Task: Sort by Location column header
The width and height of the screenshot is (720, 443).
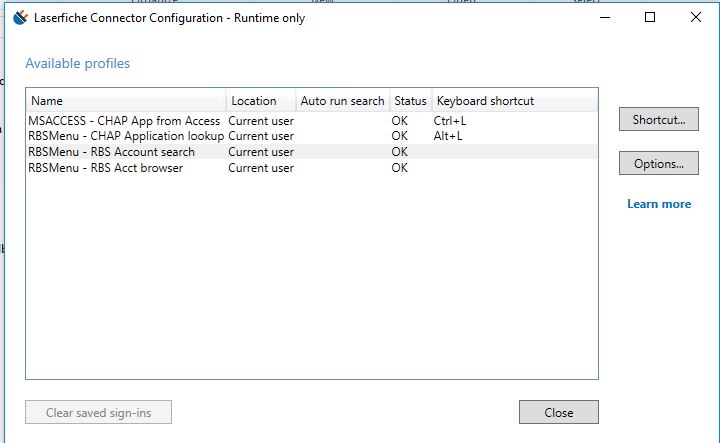Action: (260, 101)
